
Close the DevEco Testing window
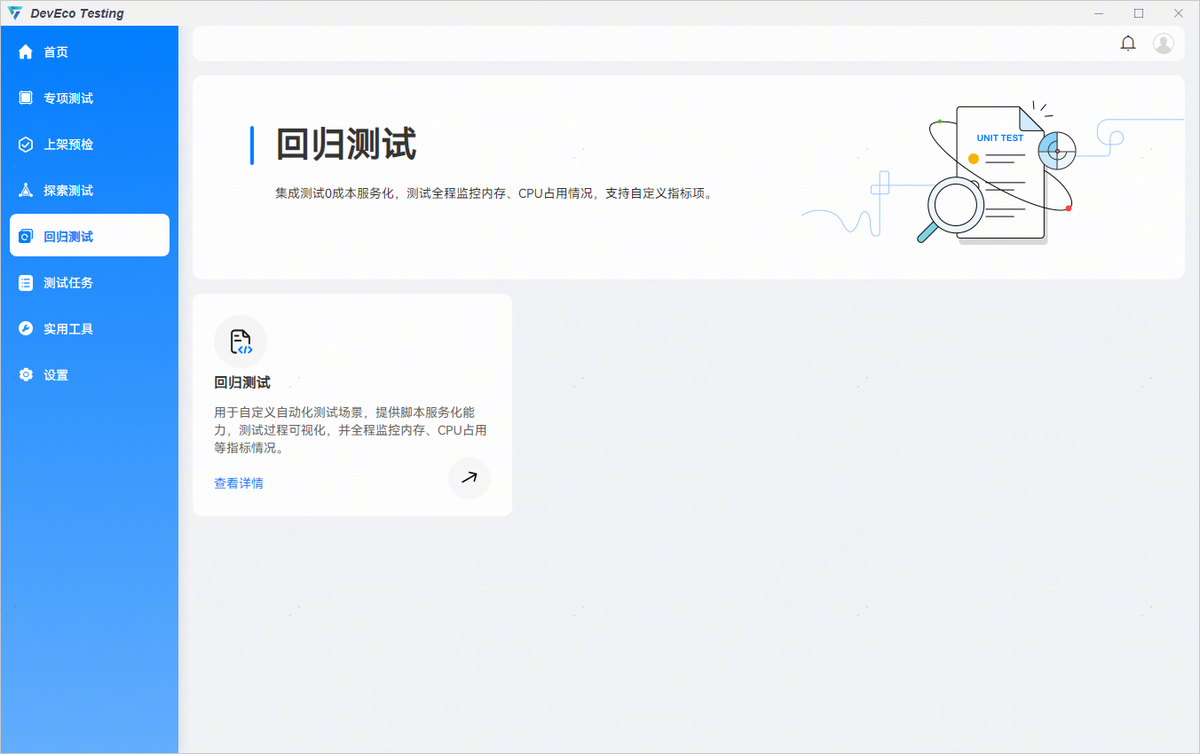pyautogui.click(x=1176, y=13)
